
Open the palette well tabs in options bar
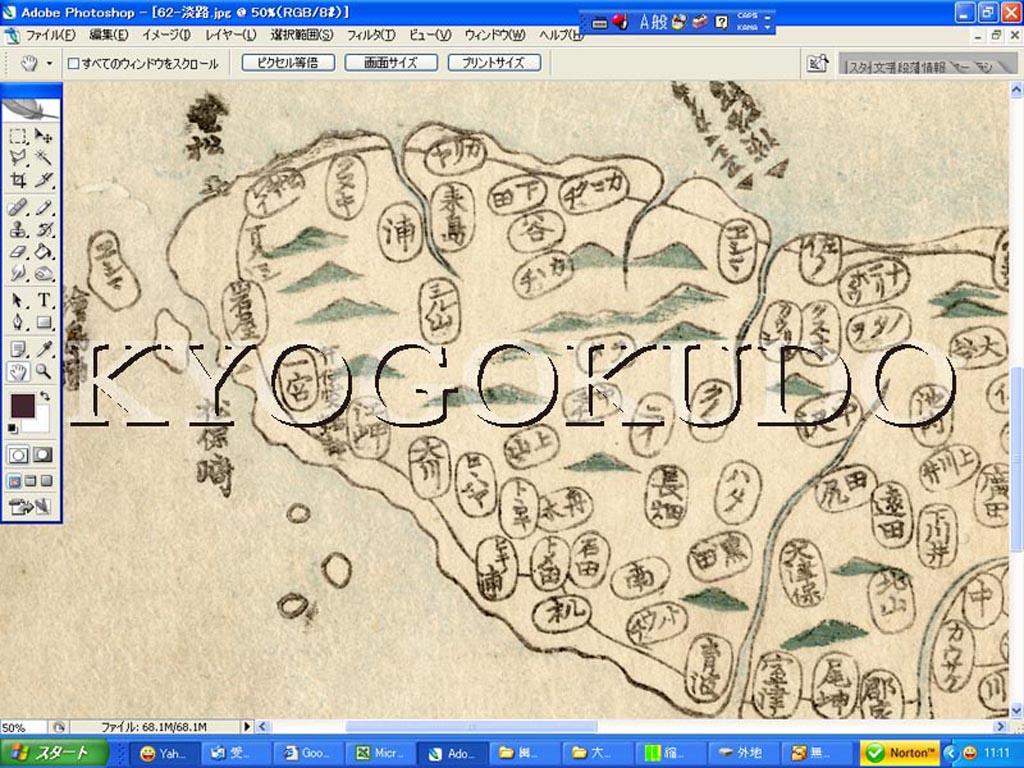pos(927,65)
